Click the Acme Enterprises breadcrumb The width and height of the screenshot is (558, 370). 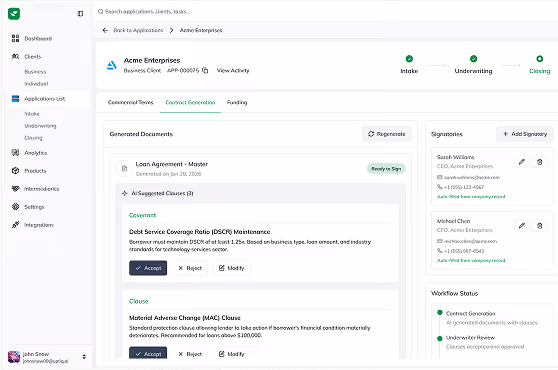[x=201, y=30]
